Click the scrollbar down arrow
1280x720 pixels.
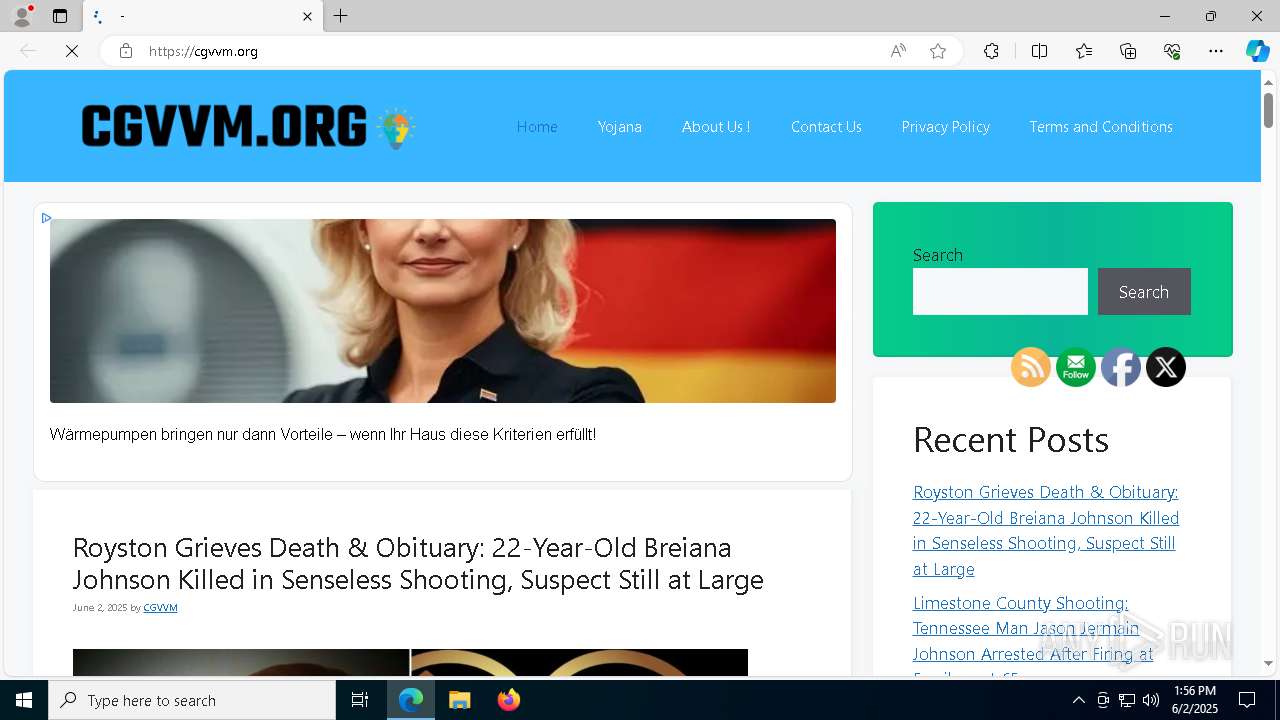click(1268, 663)
